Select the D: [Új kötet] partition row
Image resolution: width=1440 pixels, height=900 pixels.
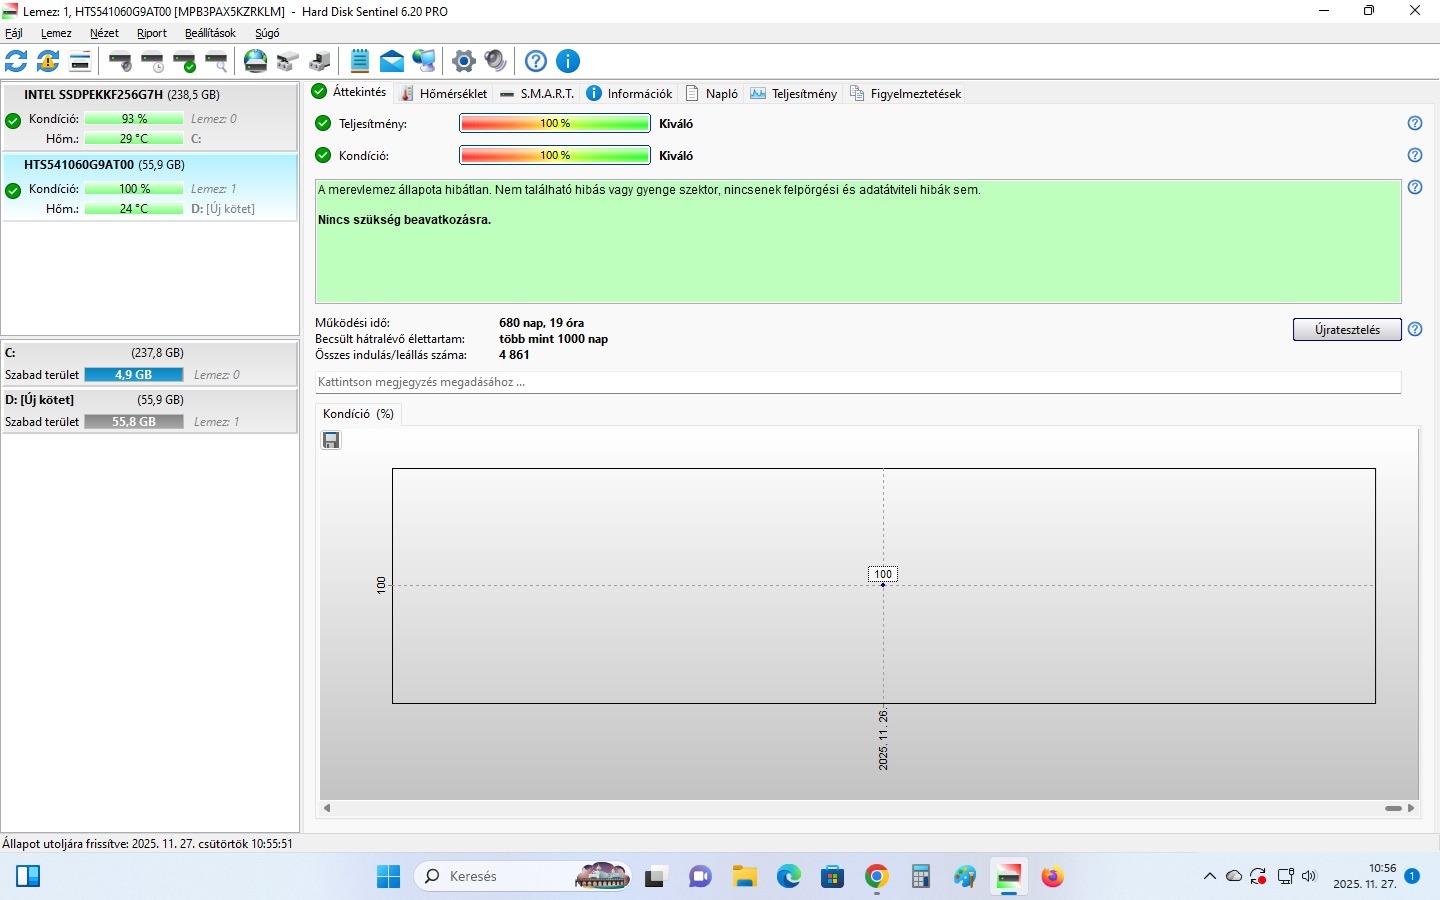149,411
